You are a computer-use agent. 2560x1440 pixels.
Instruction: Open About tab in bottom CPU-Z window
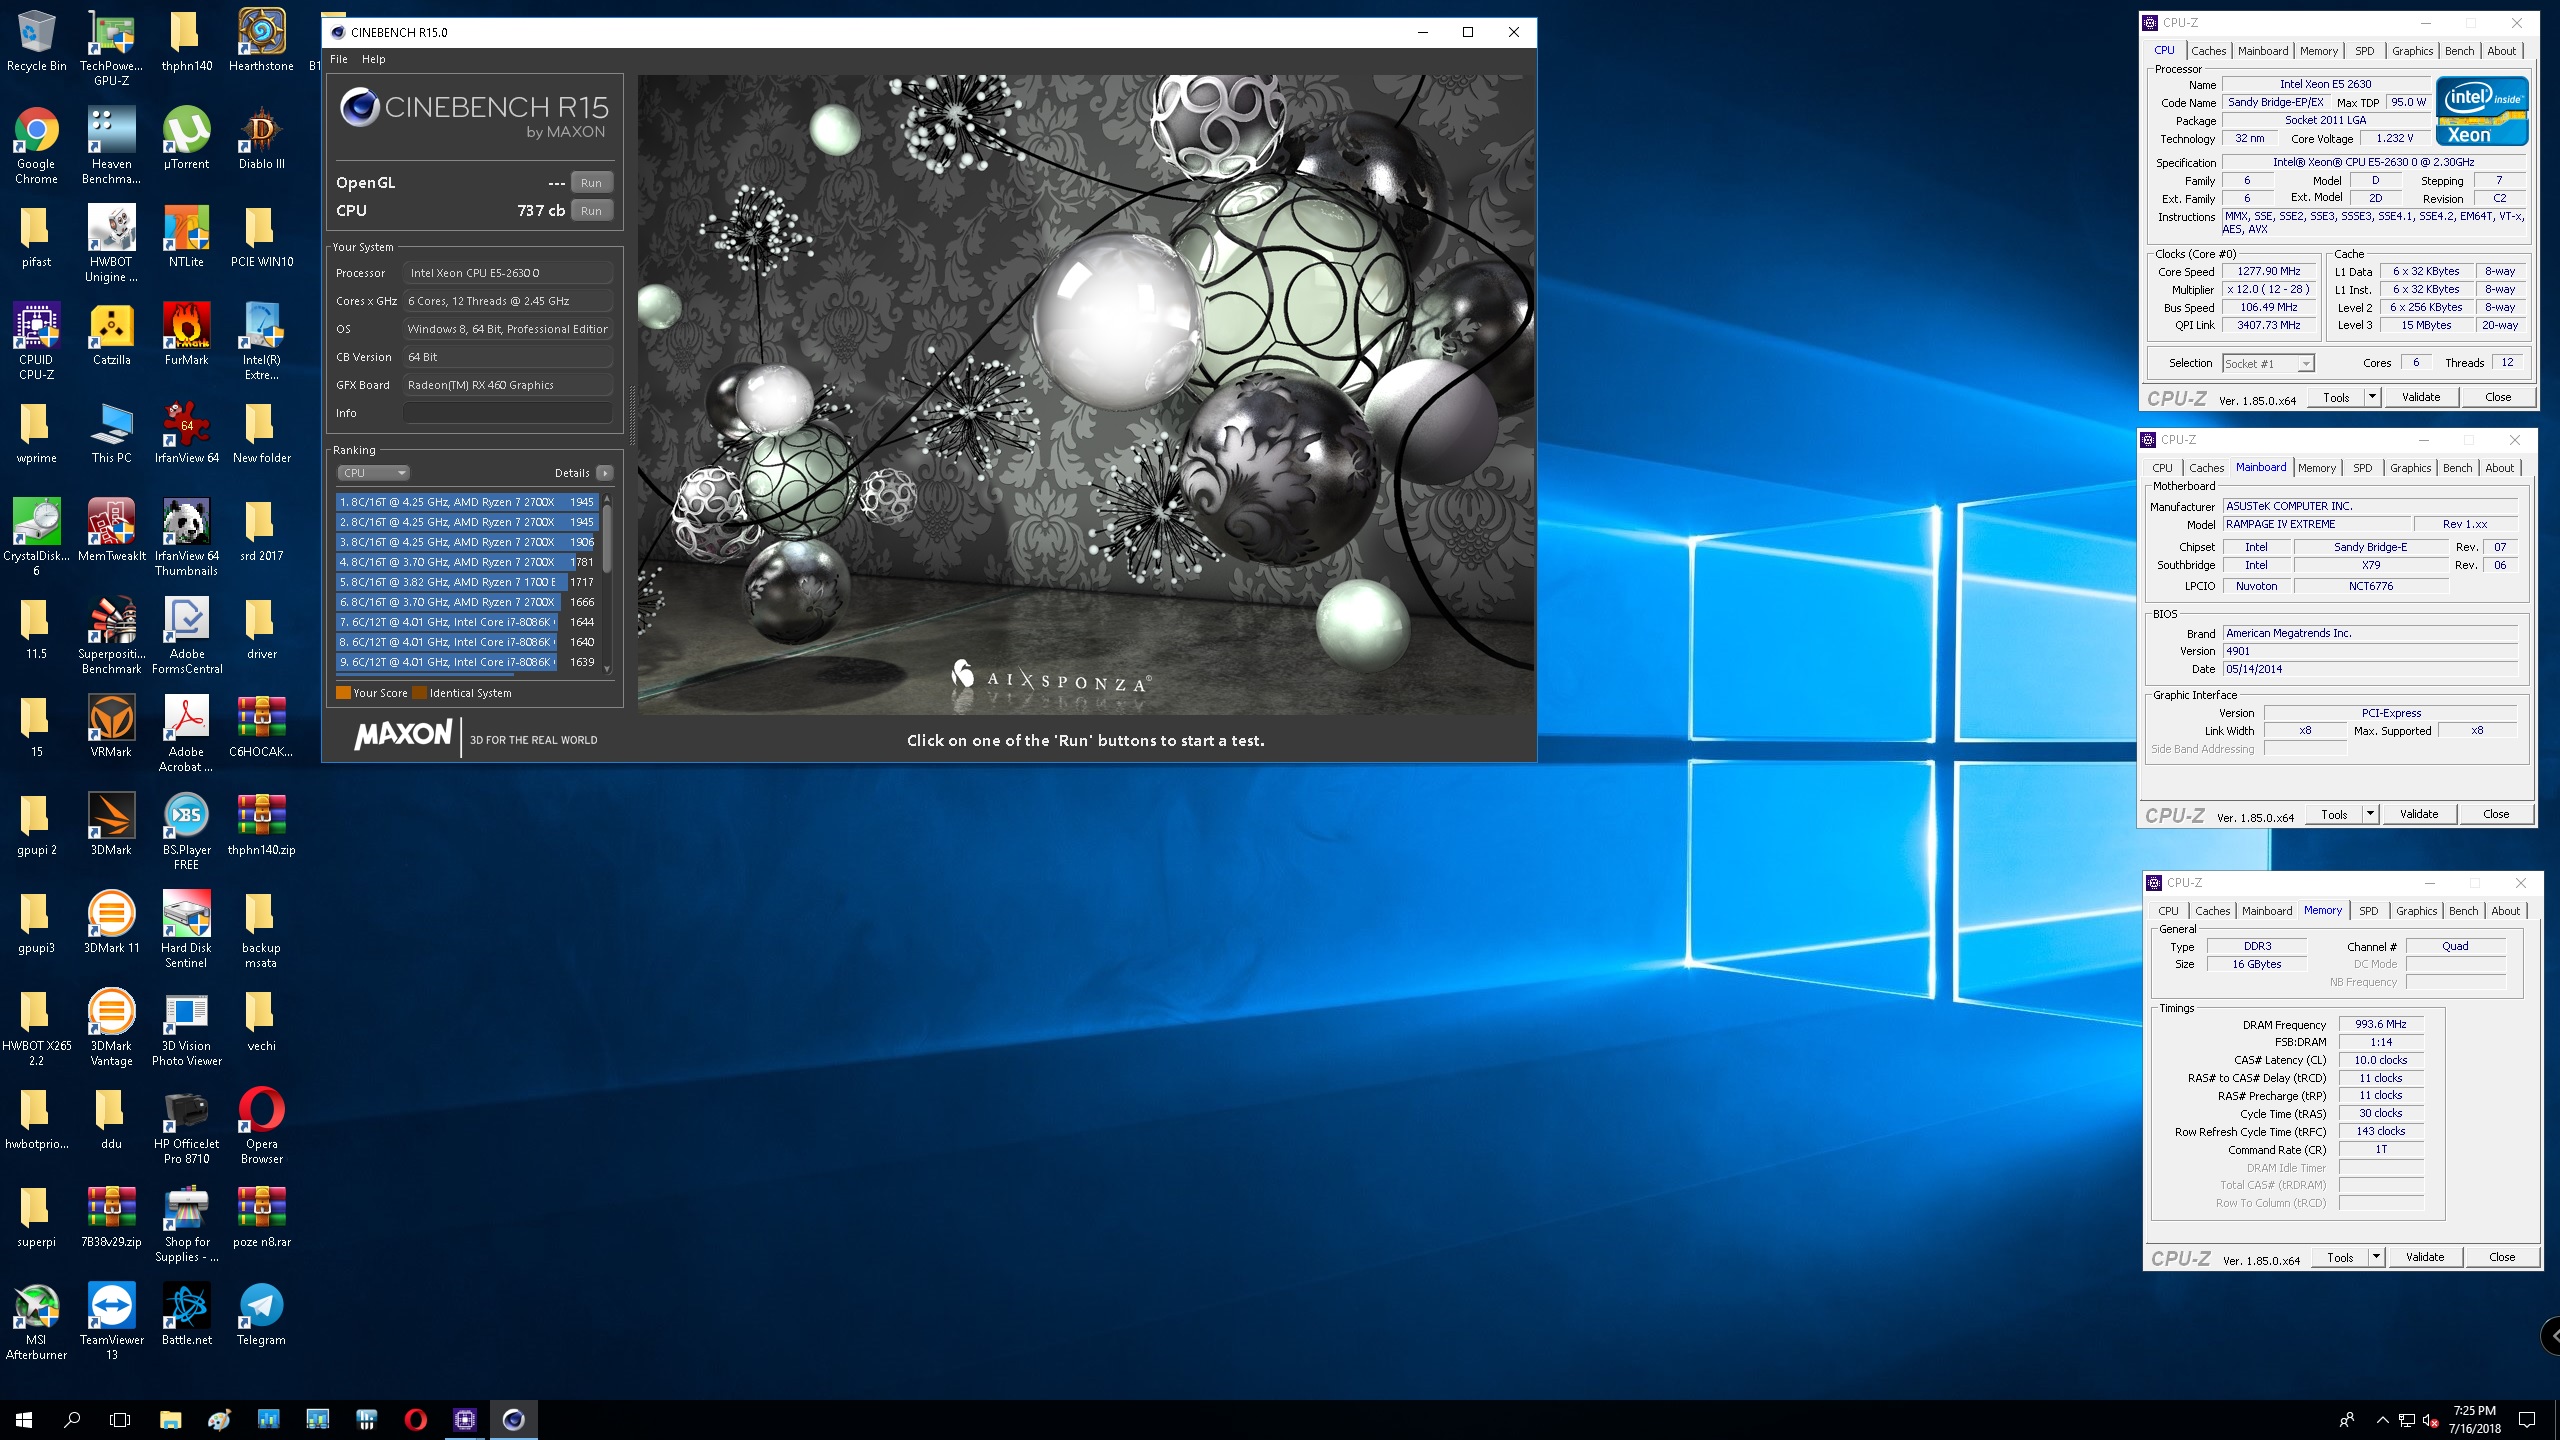tap(2505, 911)
